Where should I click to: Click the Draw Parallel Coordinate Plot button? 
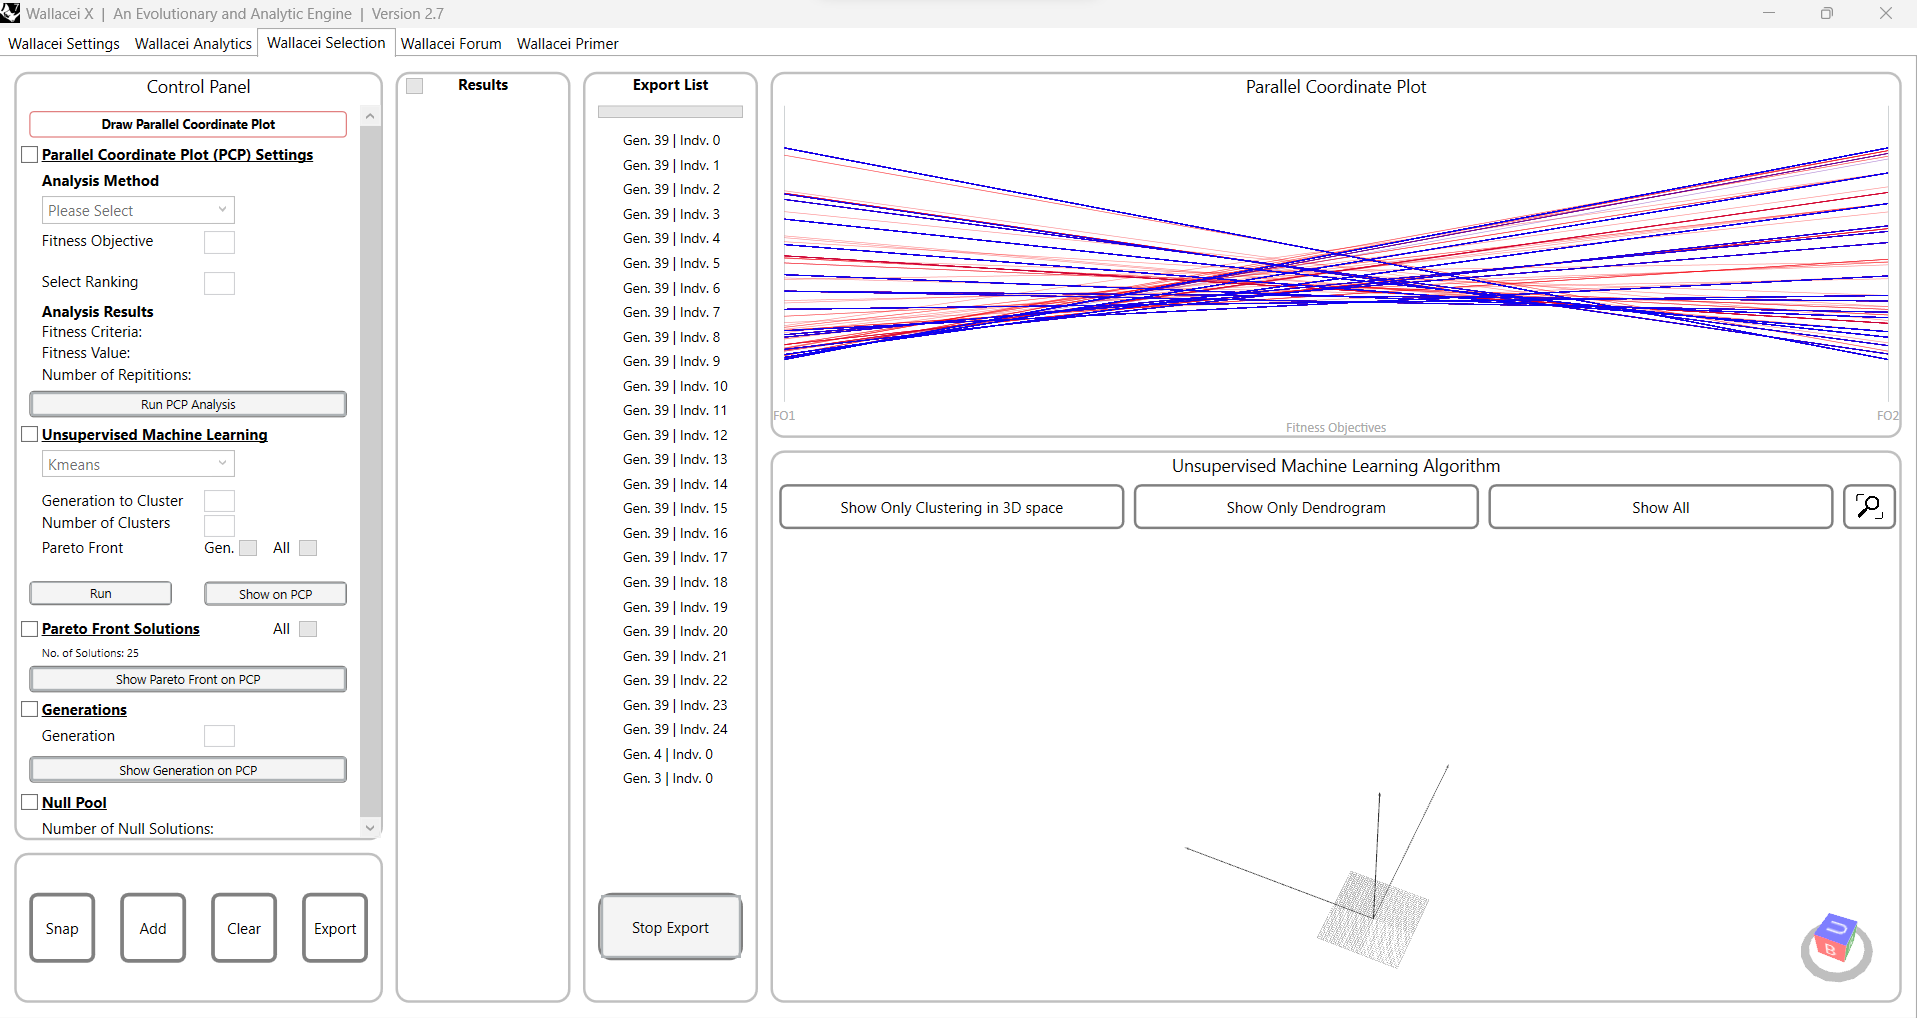click(x=188, y=124)
